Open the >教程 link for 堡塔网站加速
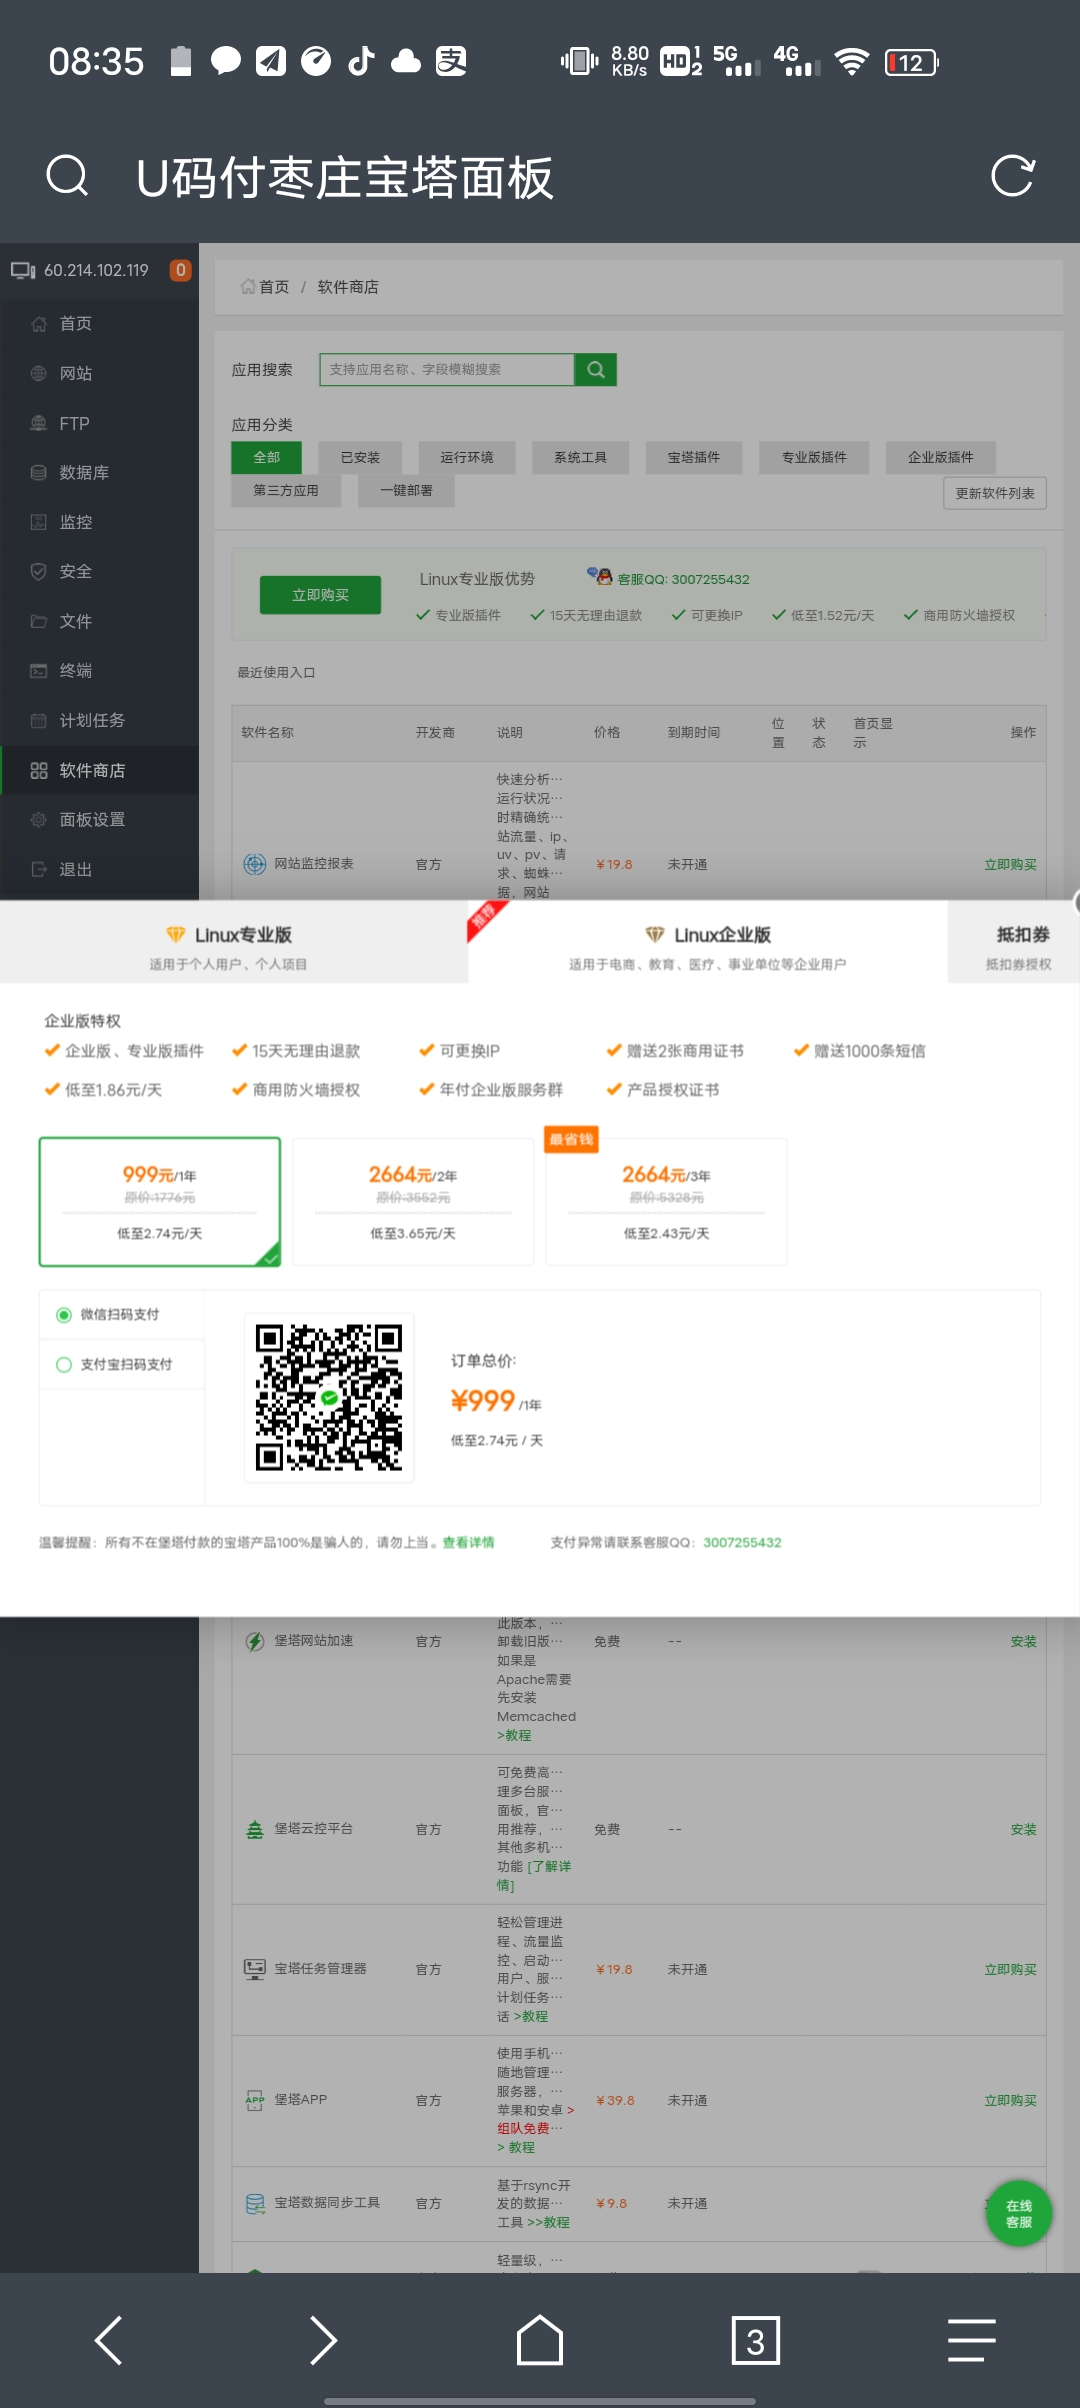Screen dimensions: 1080x2408 tap(514, 1735)
